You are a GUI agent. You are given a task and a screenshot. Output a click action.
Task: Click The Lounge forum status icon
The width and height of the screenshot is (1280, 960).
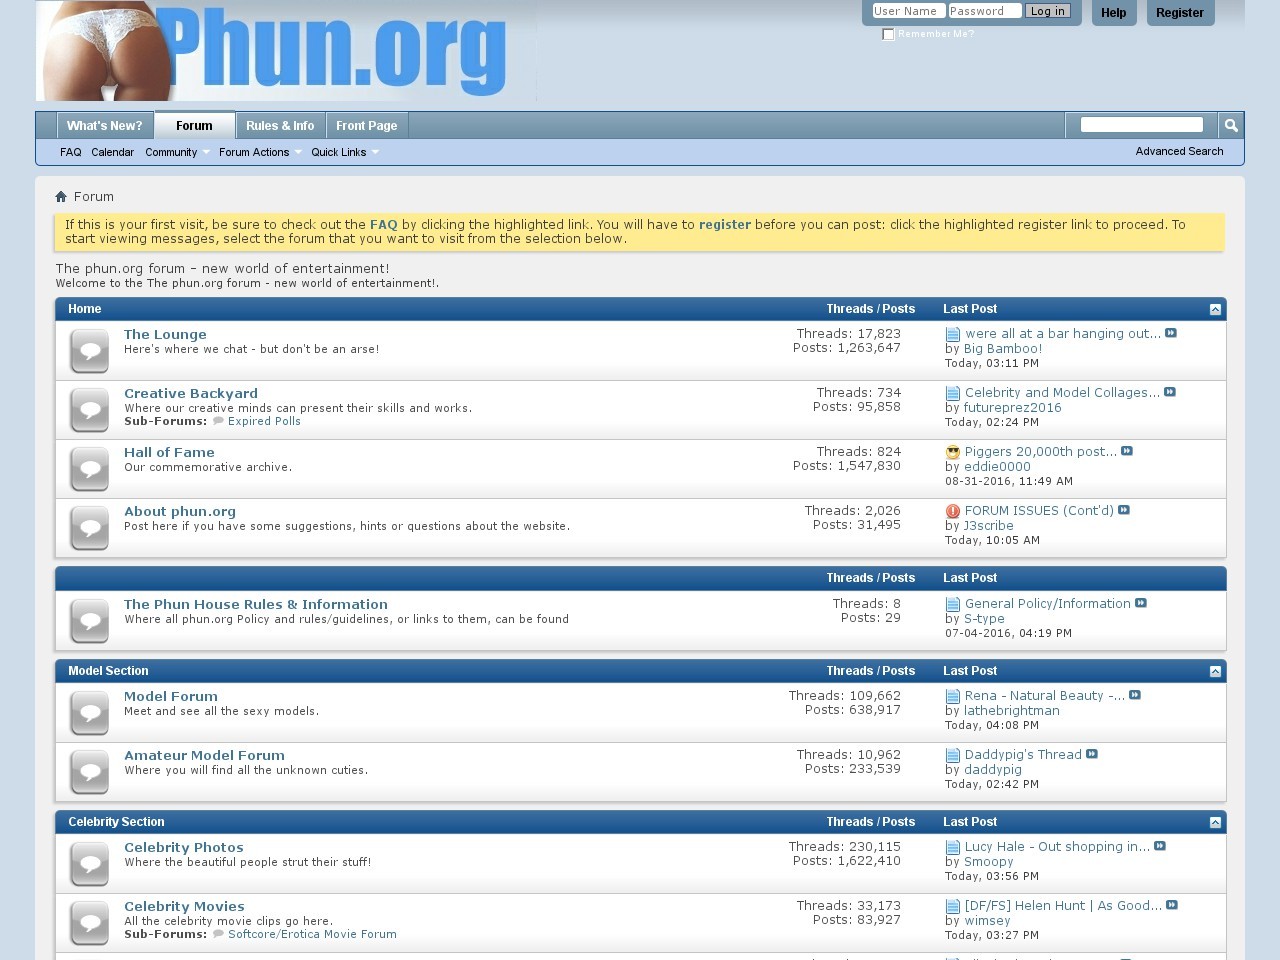(x=89, y=350)
